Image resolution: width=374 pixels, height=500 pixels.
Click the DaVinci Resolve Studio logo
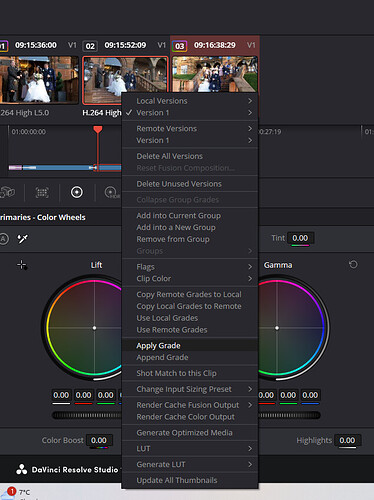(x=22, y=470)
